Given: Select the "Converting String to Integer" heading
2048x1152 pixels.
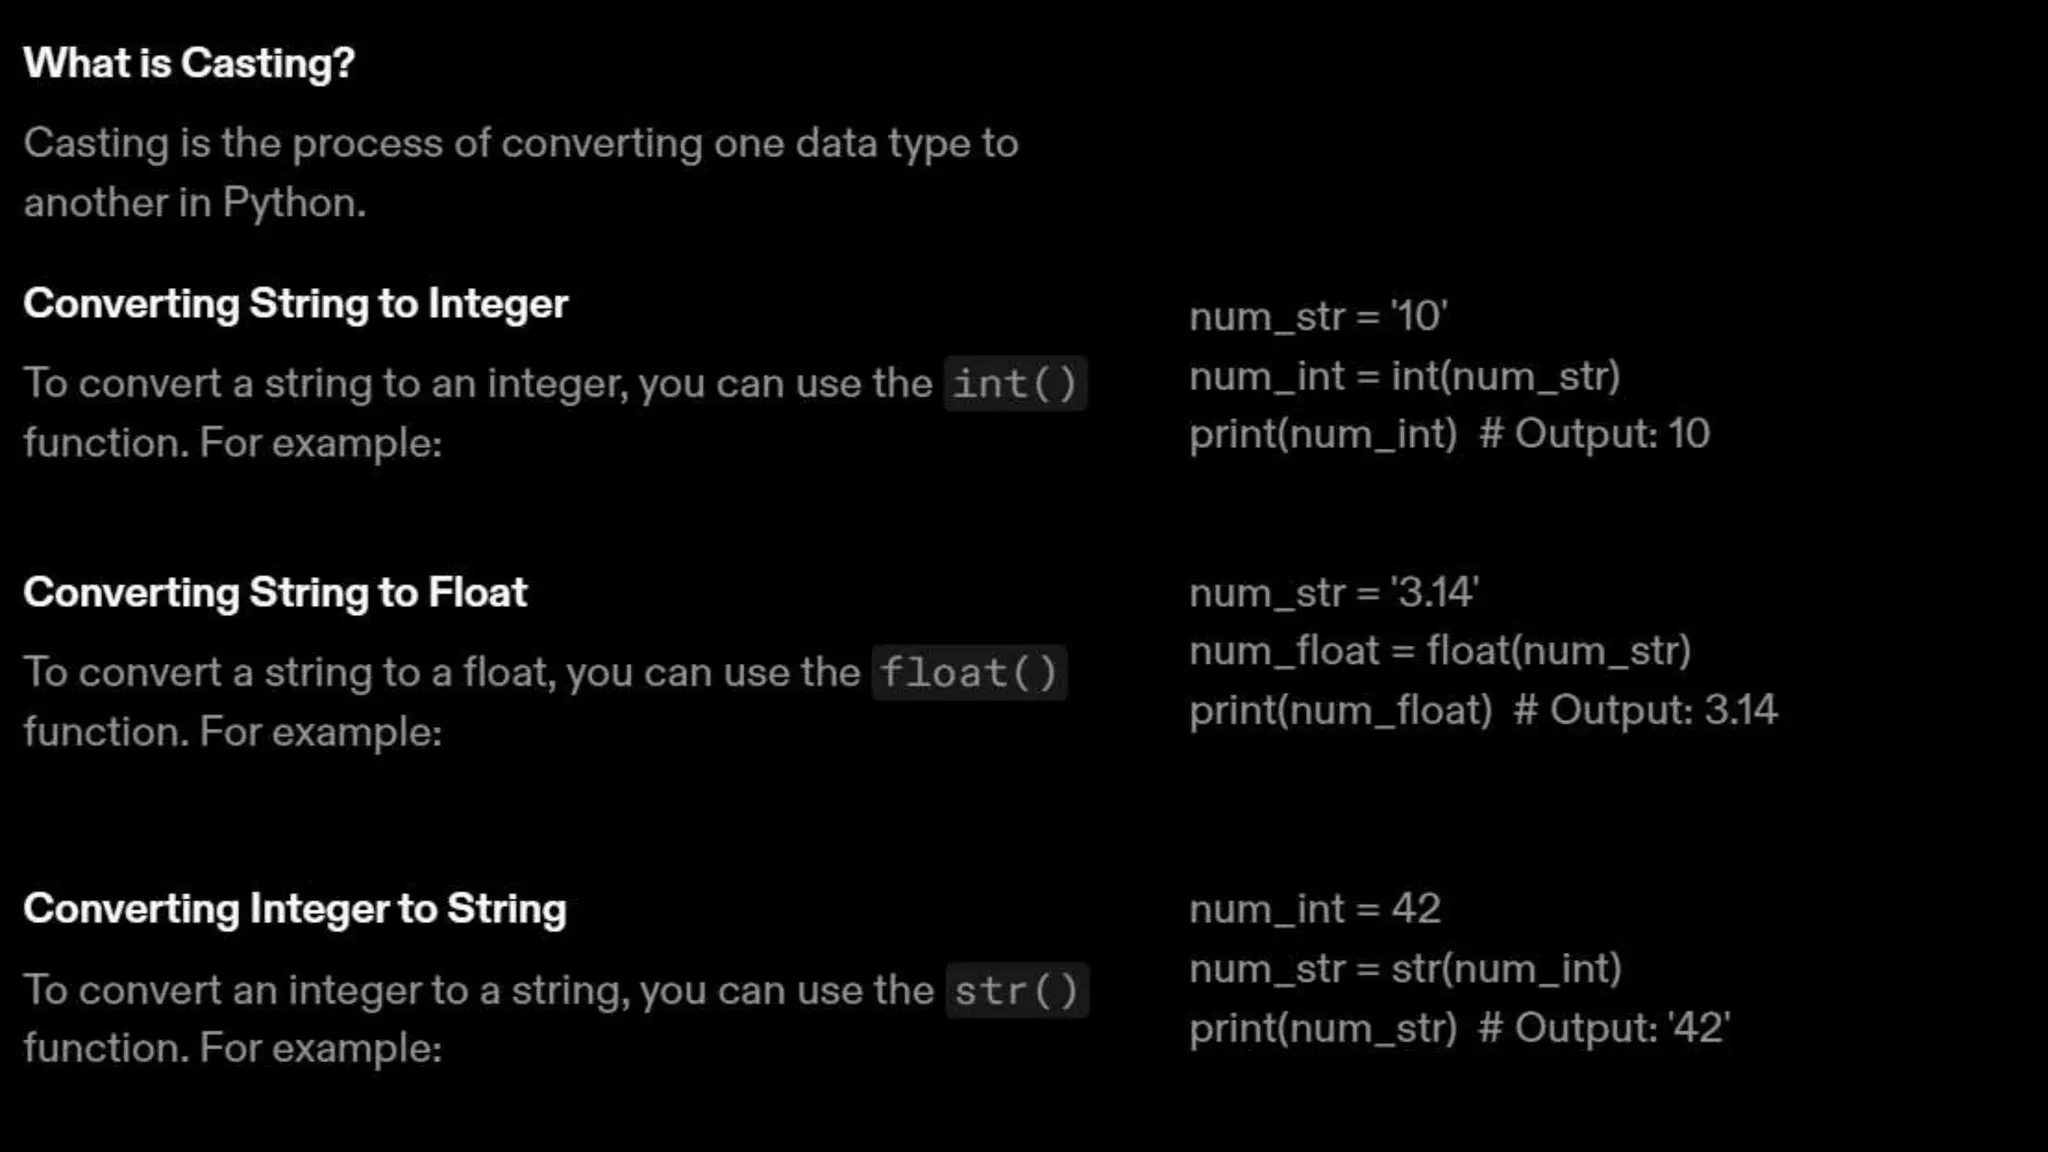Looking at the screenshot, I should (295, 303).
